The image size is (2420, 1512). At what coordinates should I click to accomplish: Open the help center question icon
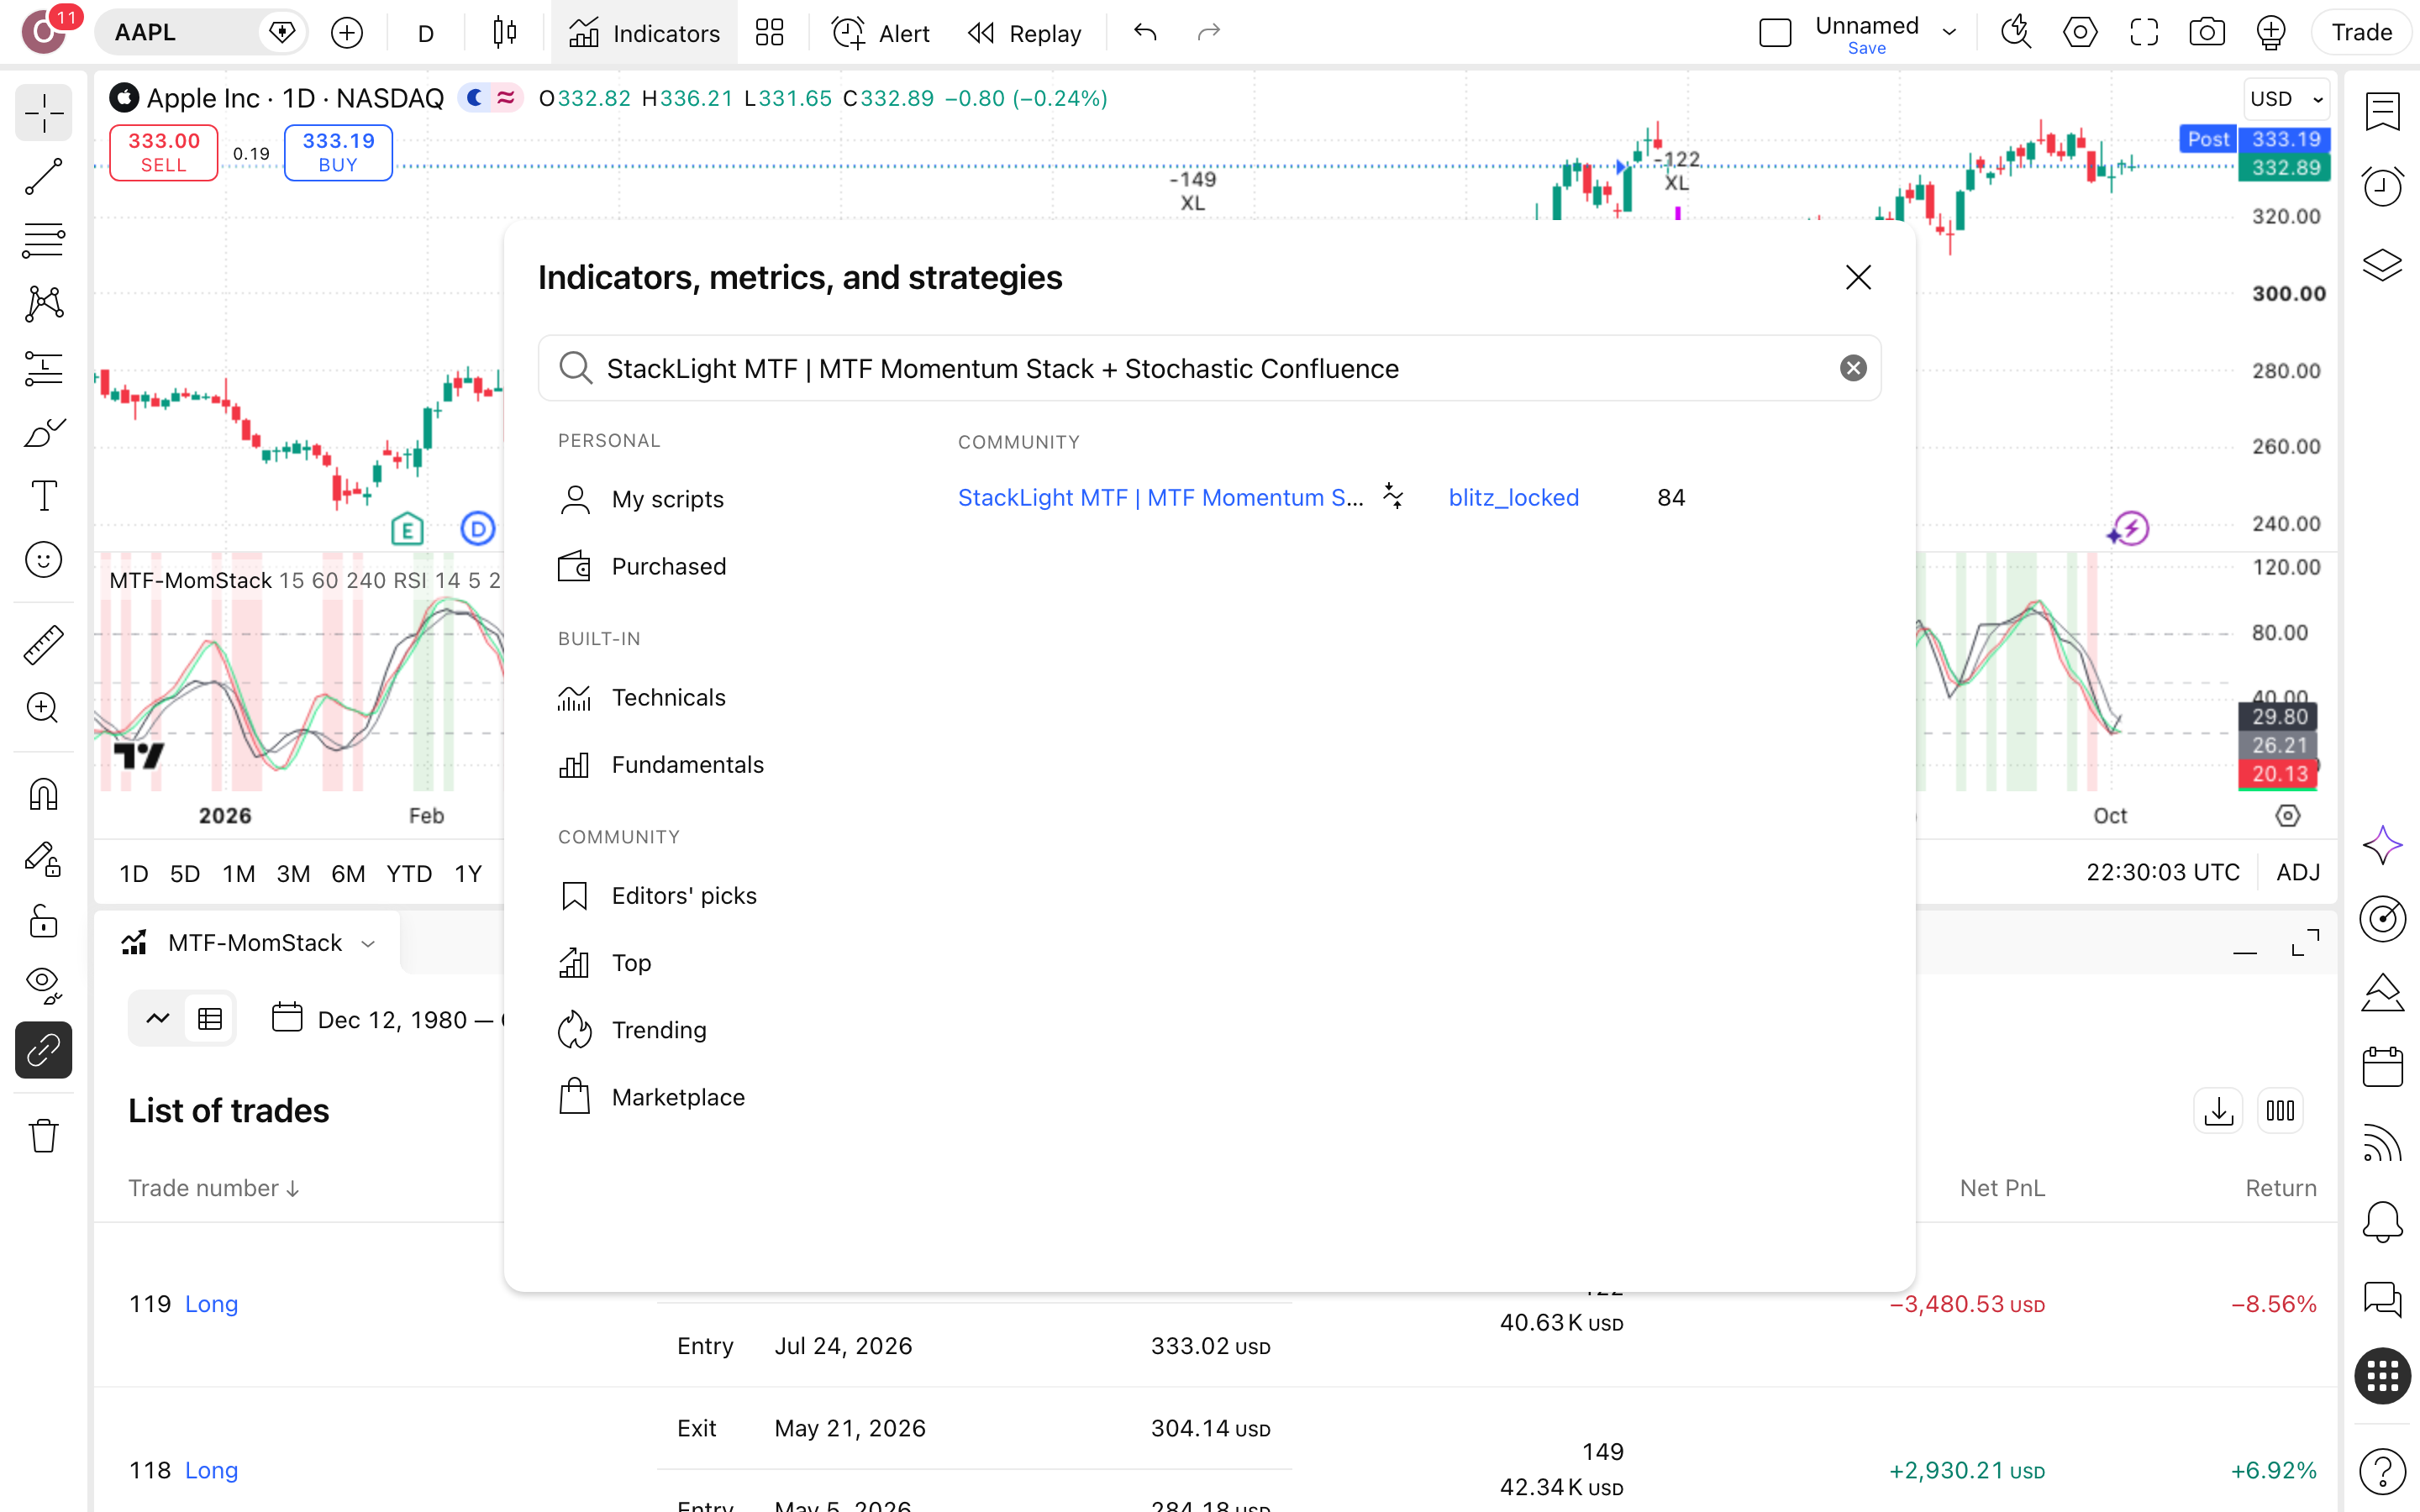point(2383,1471)
